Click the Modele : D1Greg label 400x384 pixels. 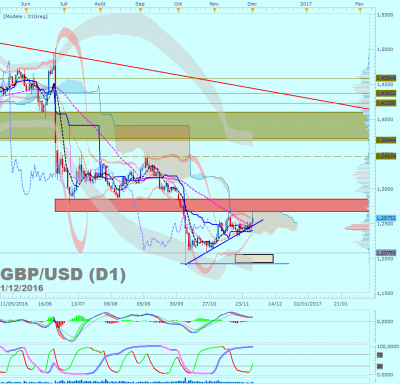pos(26,16)
